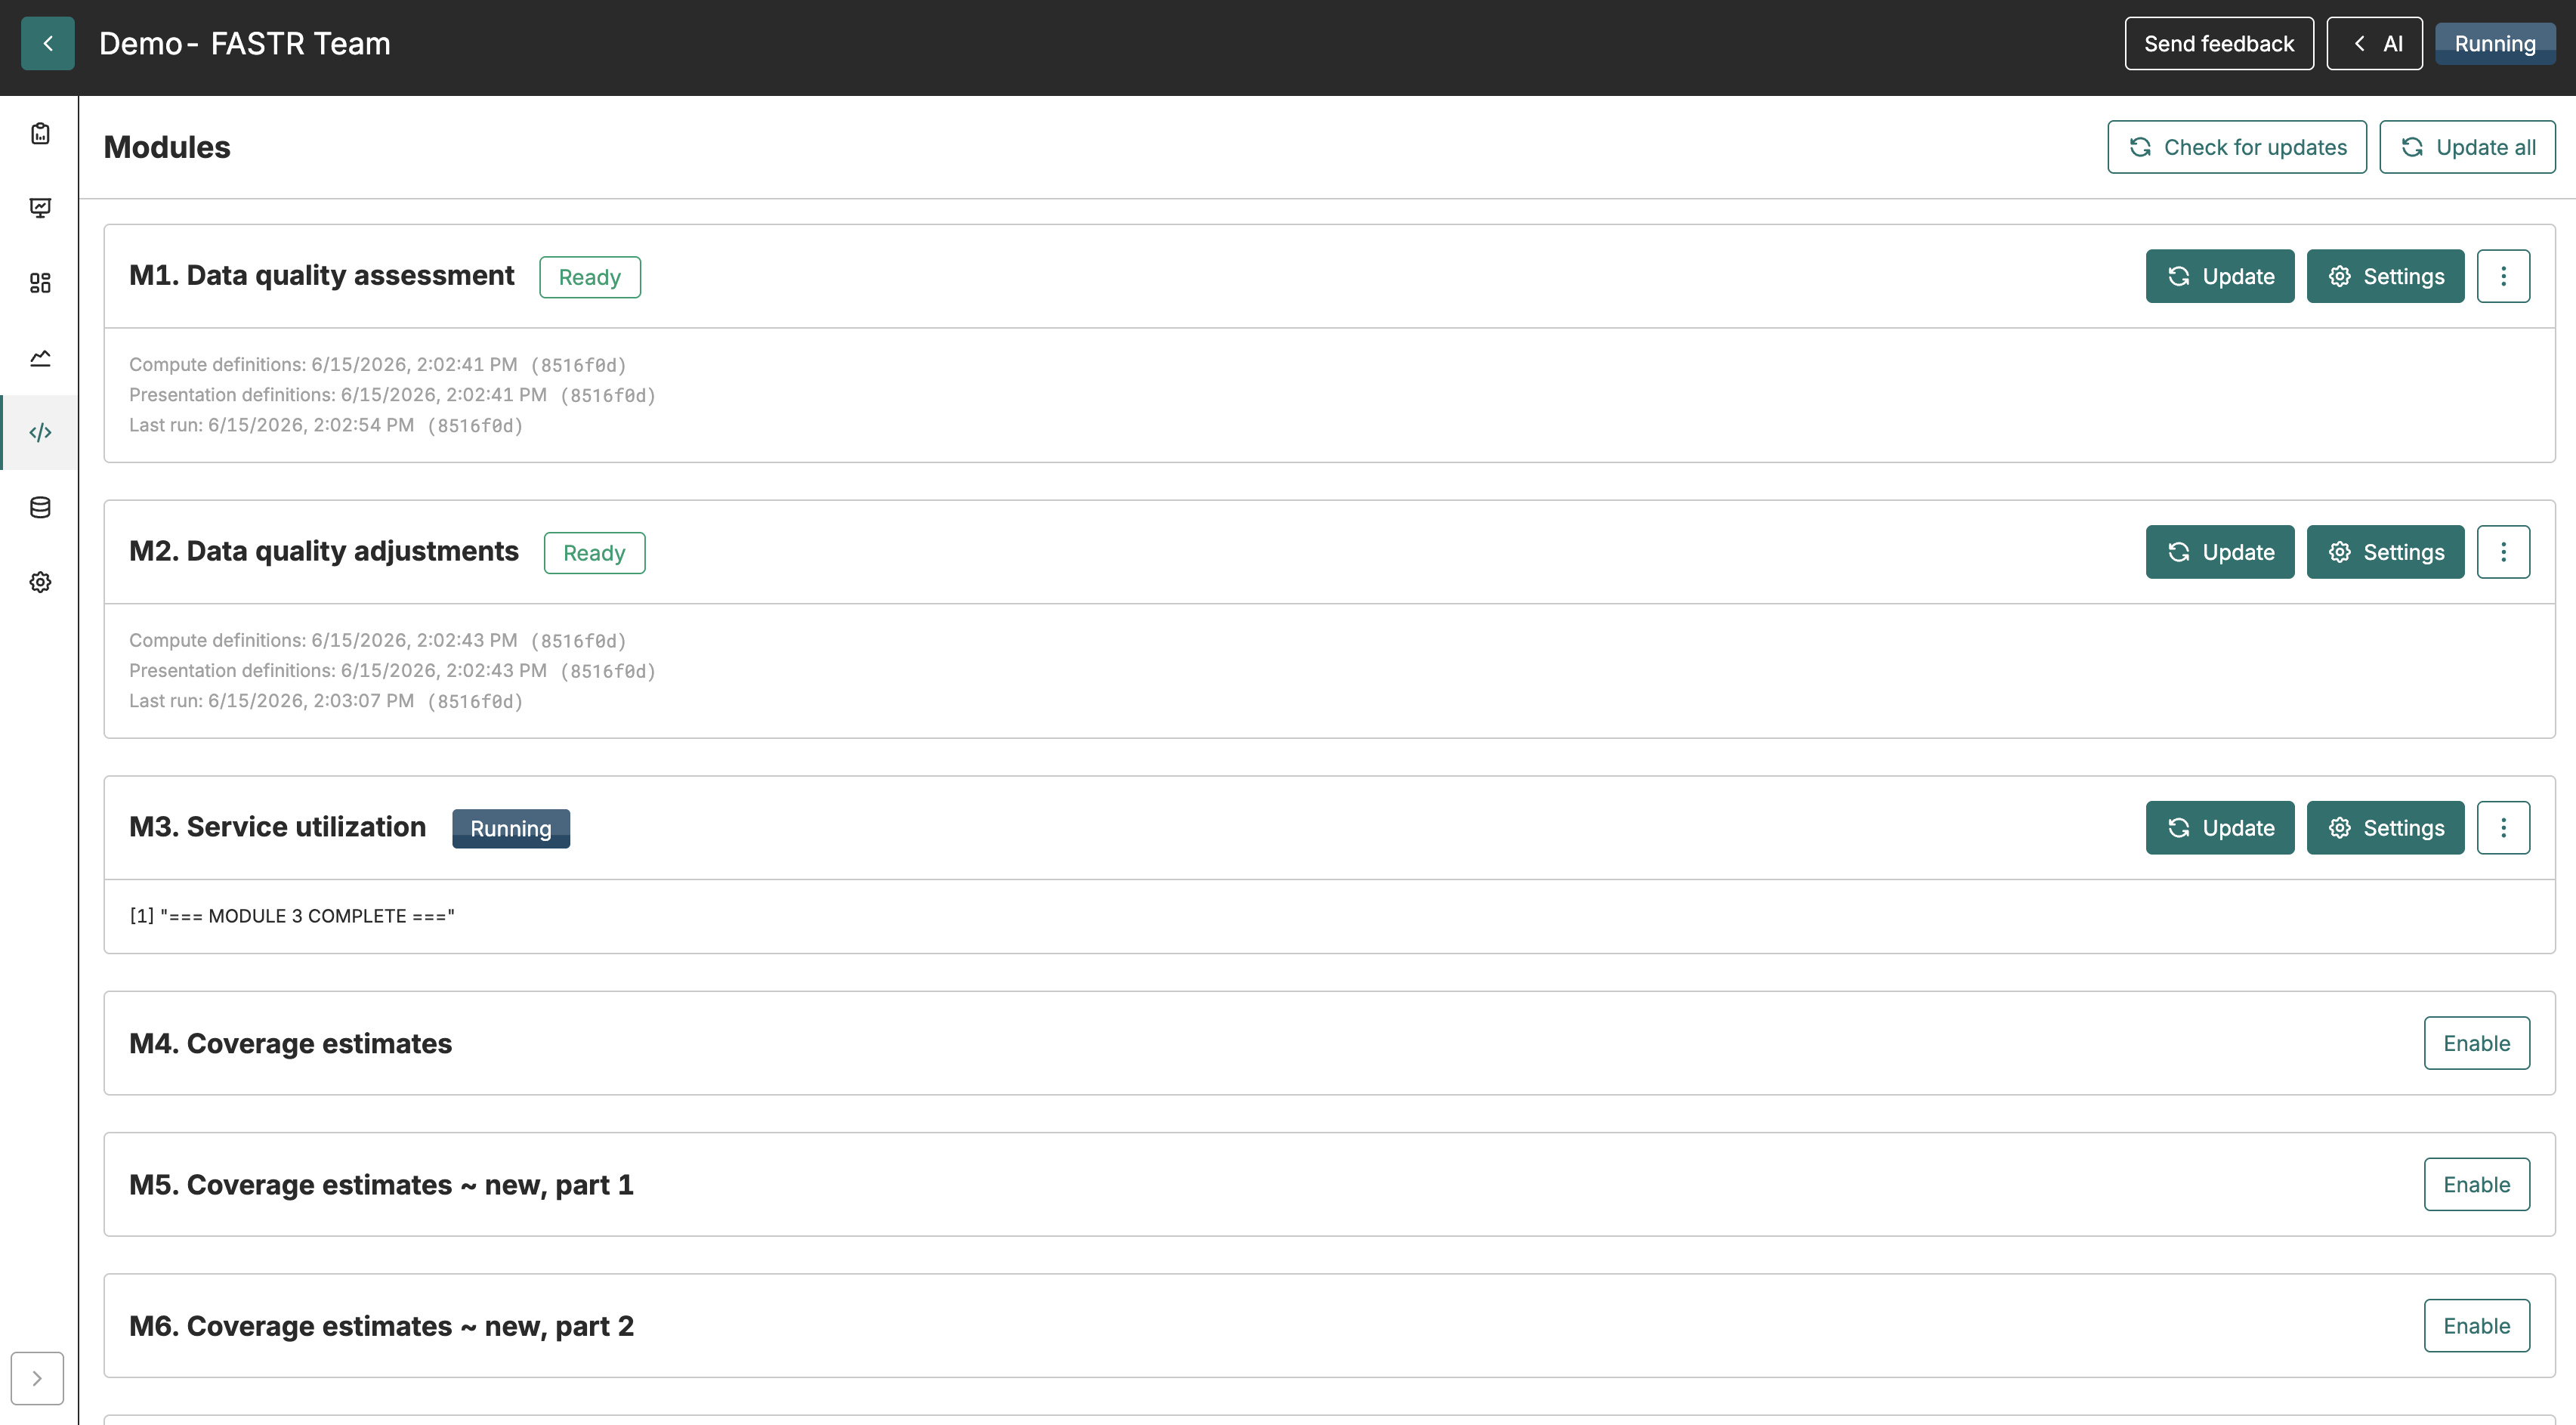Viewport: 2576px width, 1425px height.
Task: Open the settings gear in sidebar
Action: [40, 582]
